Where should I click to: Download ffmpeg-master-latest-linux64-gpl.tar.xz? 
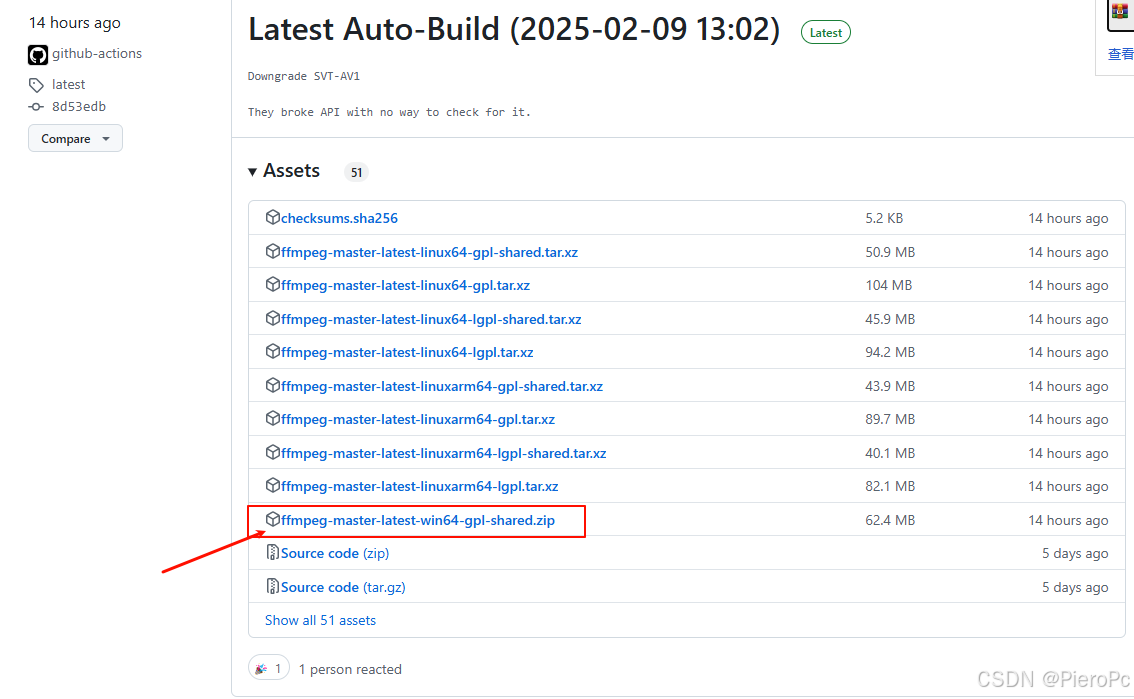pos(405,285)
